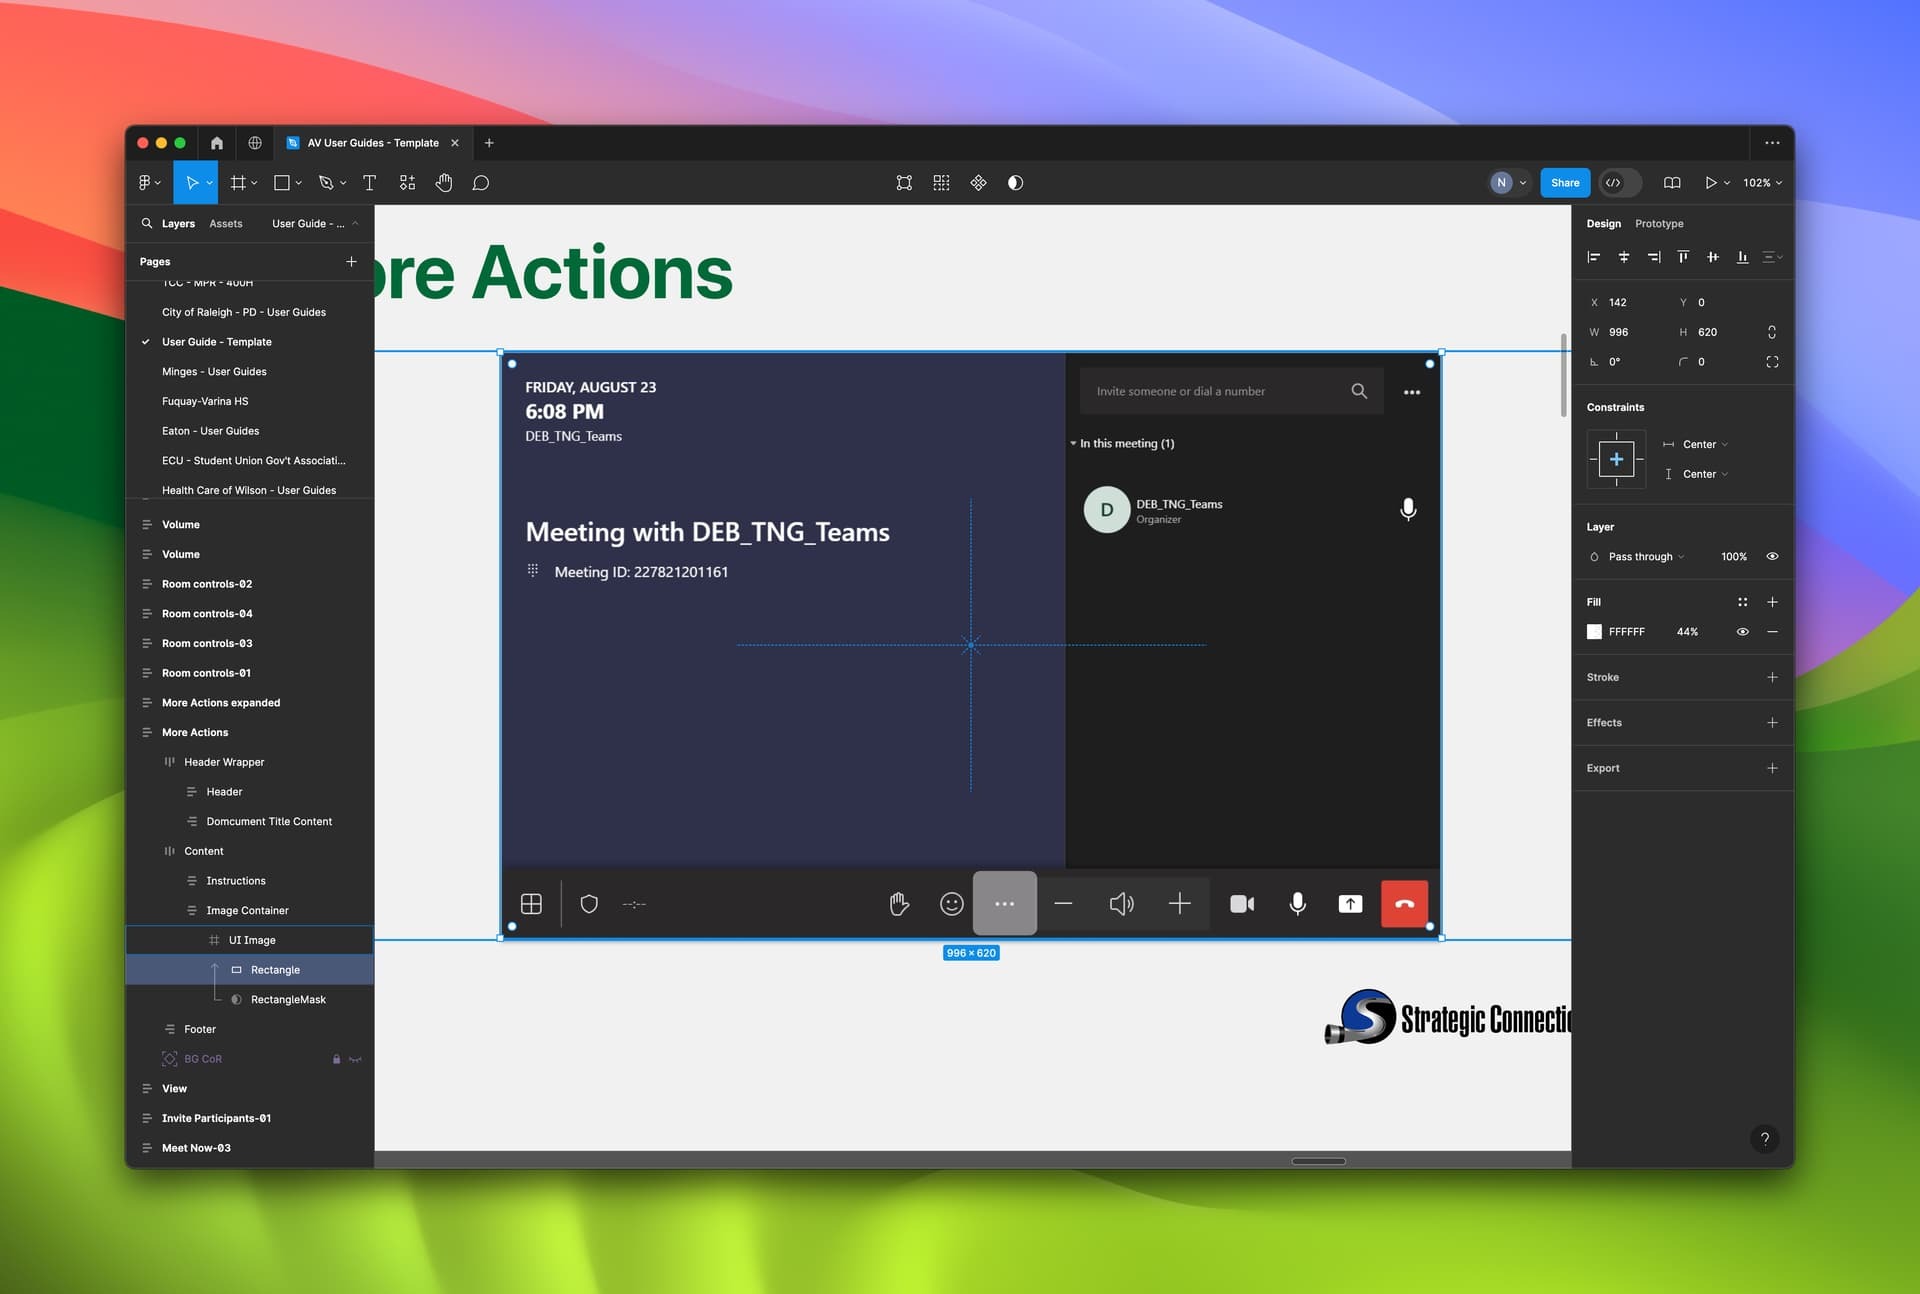Switch to the Design tab

[1604, 223]
